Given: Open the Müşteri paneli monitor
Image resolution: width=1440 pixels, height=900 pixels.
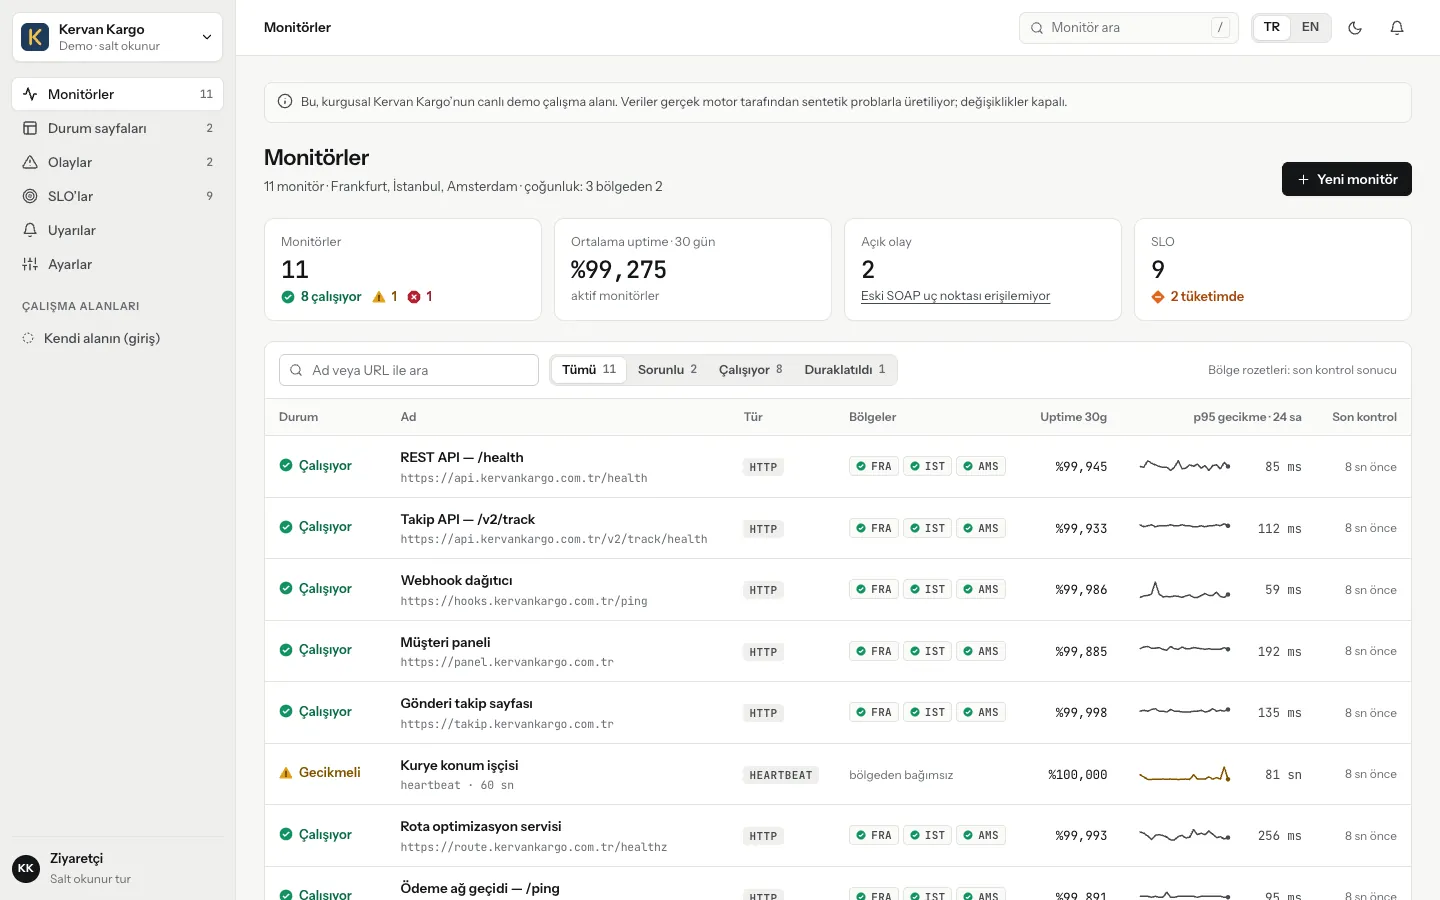Looking at the screenshot, I should (x=445, y=642).
